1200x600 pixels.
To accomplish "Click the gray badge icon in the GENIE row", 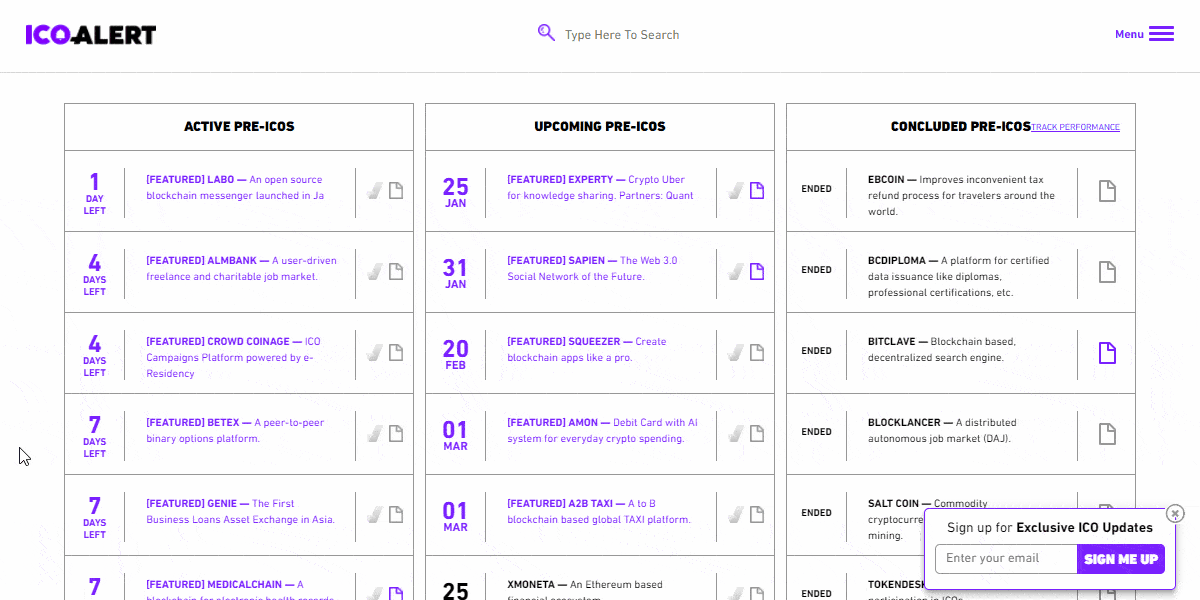I will pyautogui.click(x=375, y=514).
